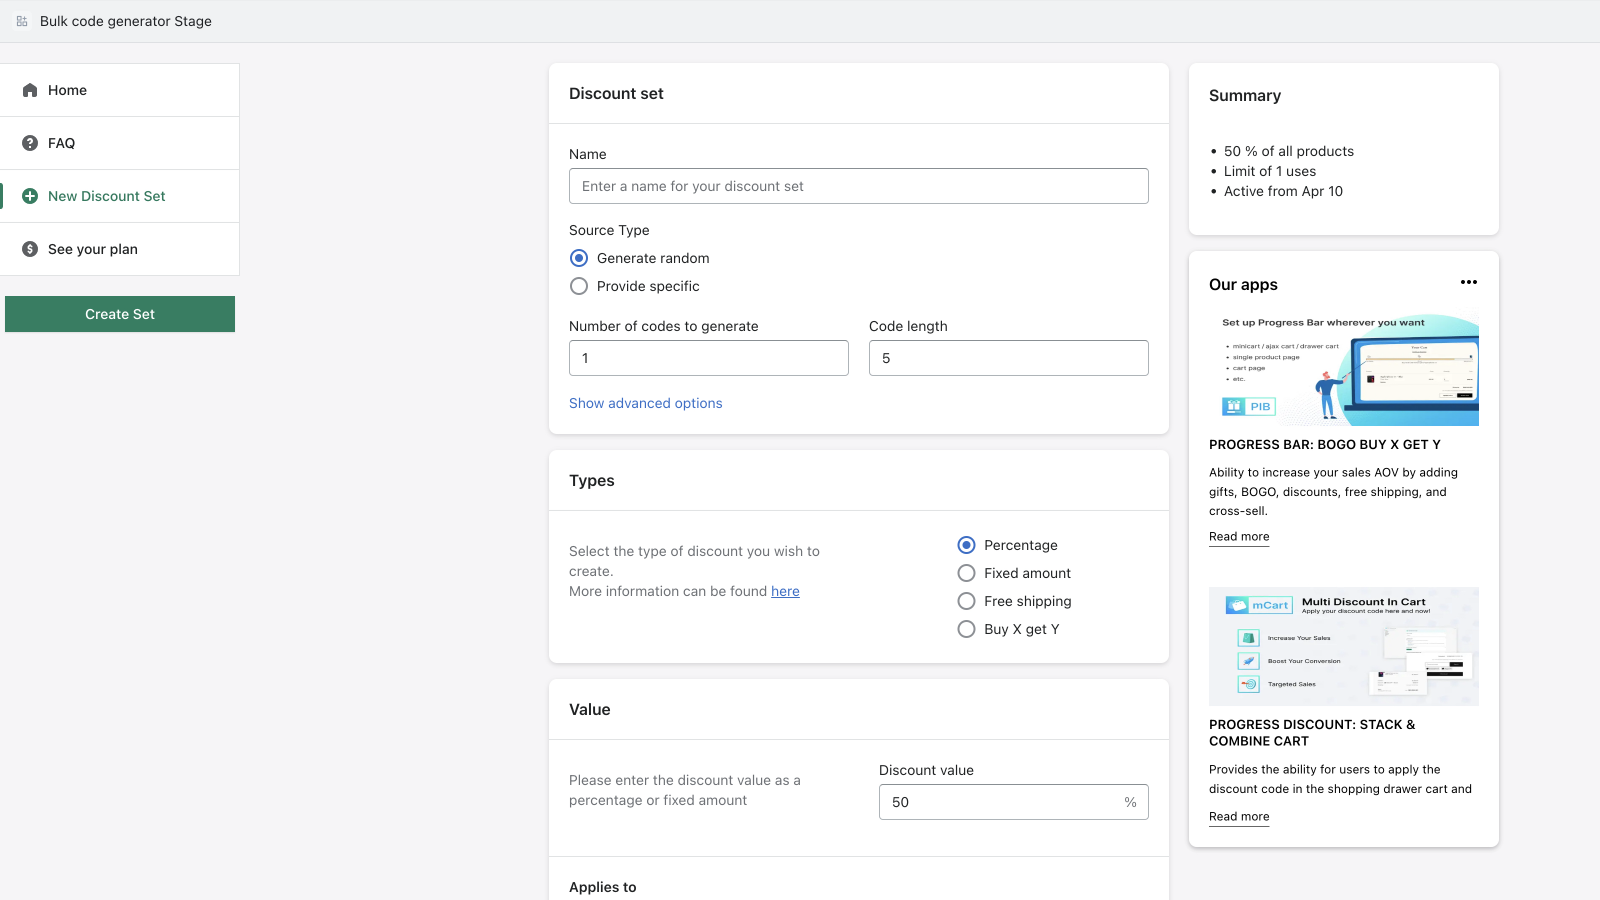Viewport: 1600px width, 900px height.
Task: Select the Generate random source type
Action: pos(579,258)
